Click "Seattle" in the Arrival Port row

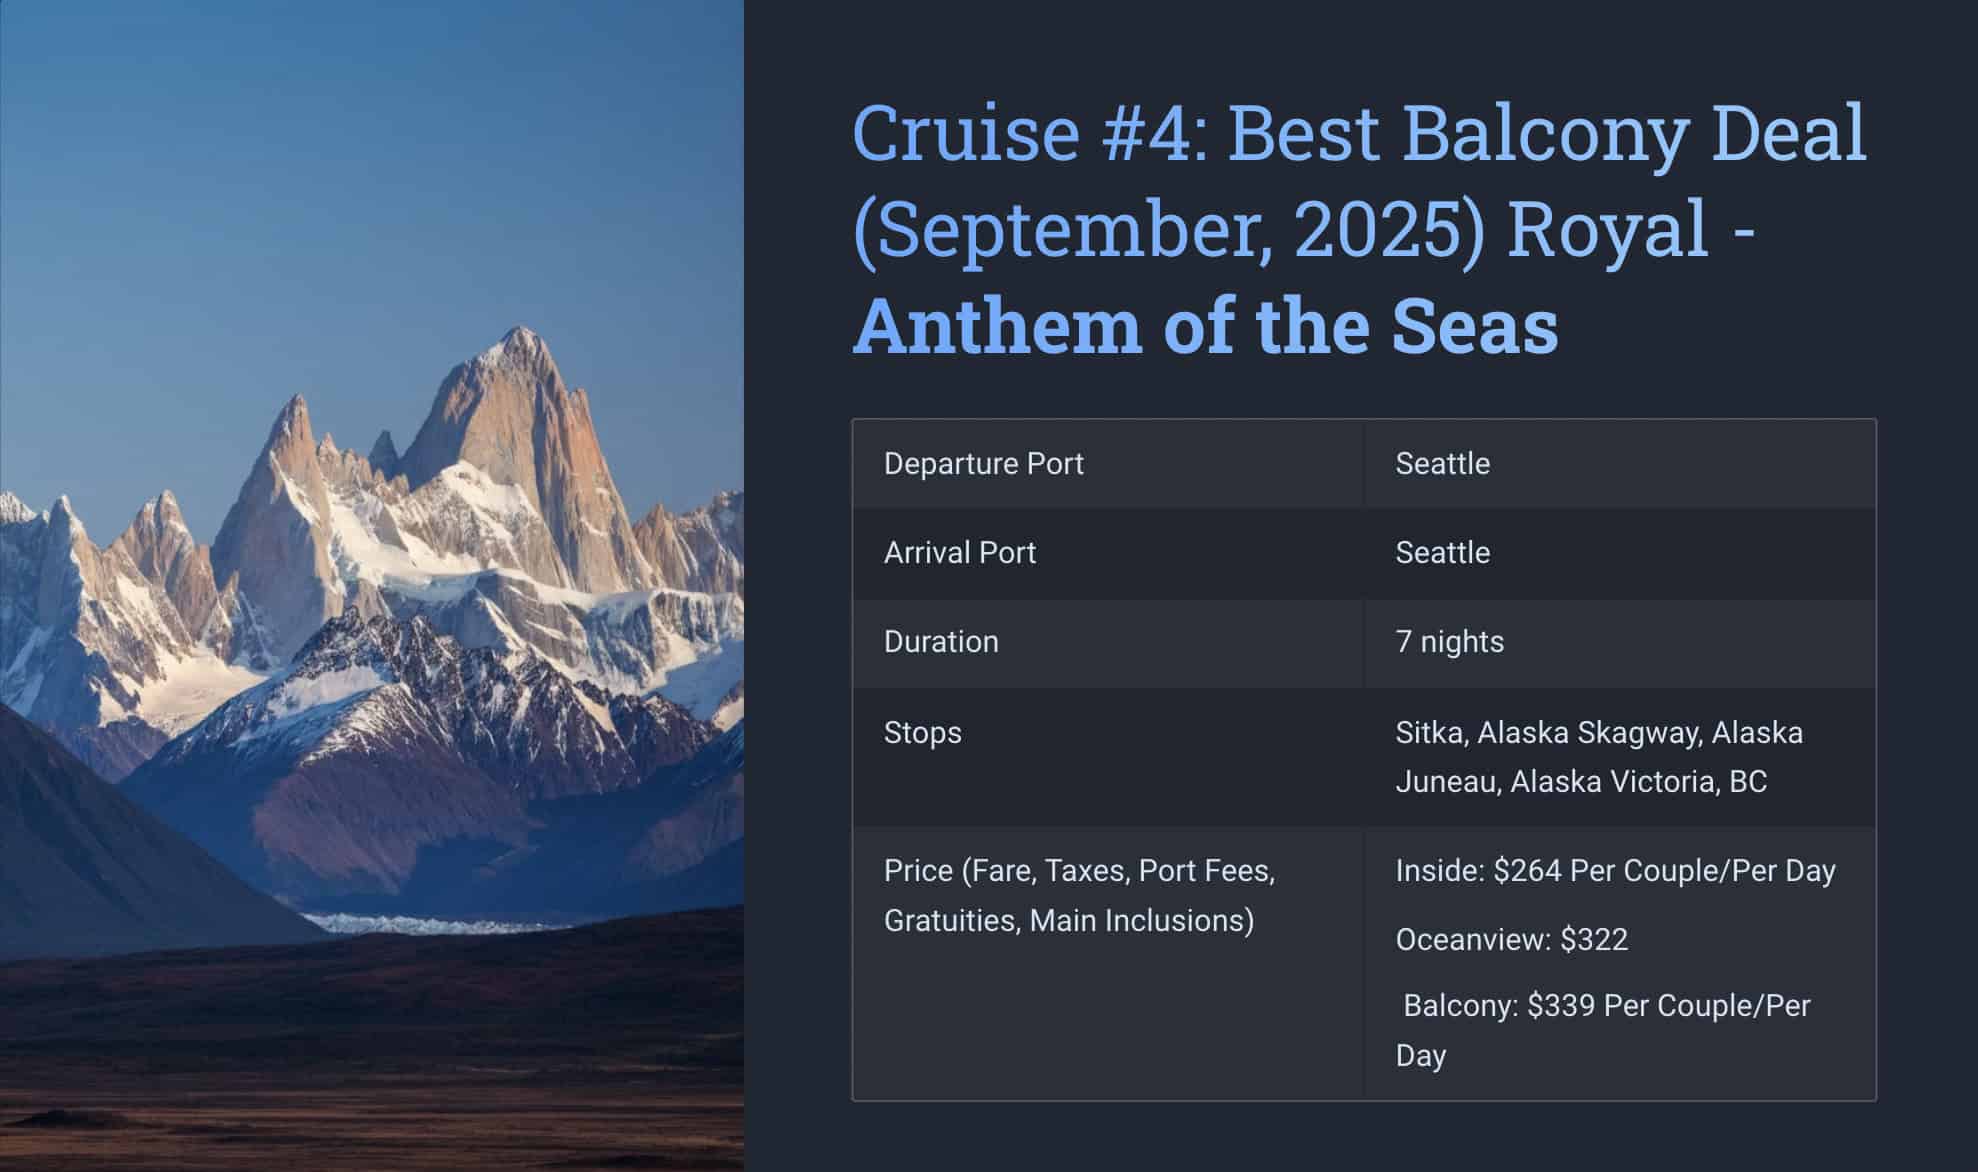click(1442, 553)
